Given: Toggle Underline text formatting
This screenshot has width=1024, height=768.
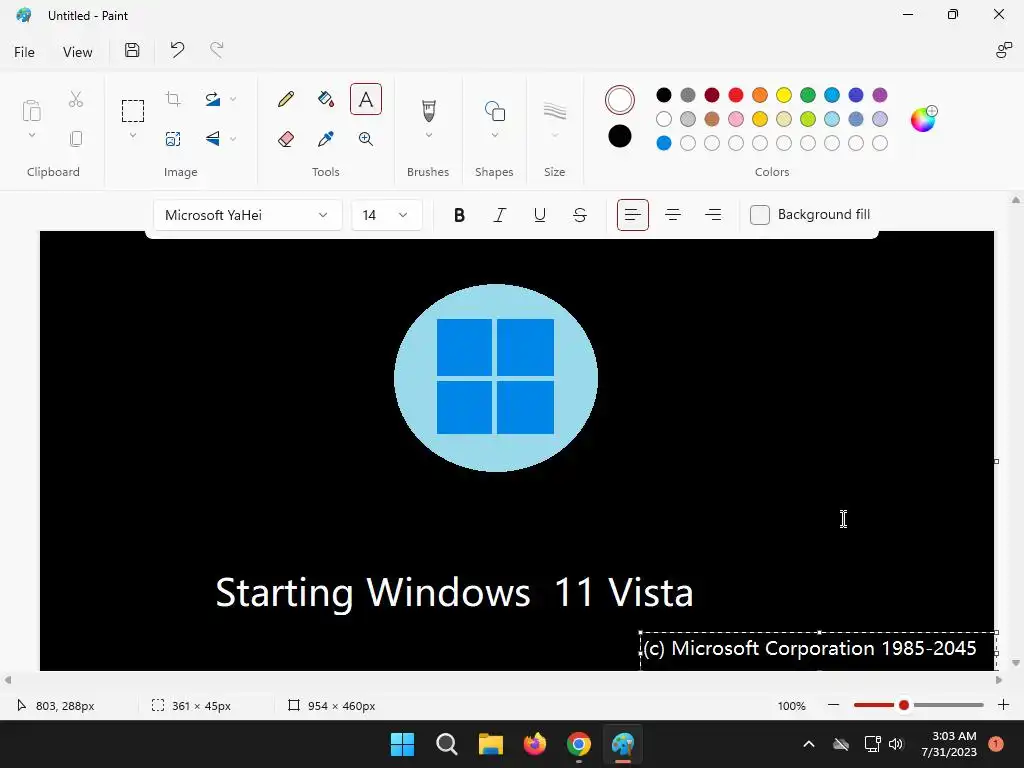Looking at the screenshot, I should pos(539,215).
